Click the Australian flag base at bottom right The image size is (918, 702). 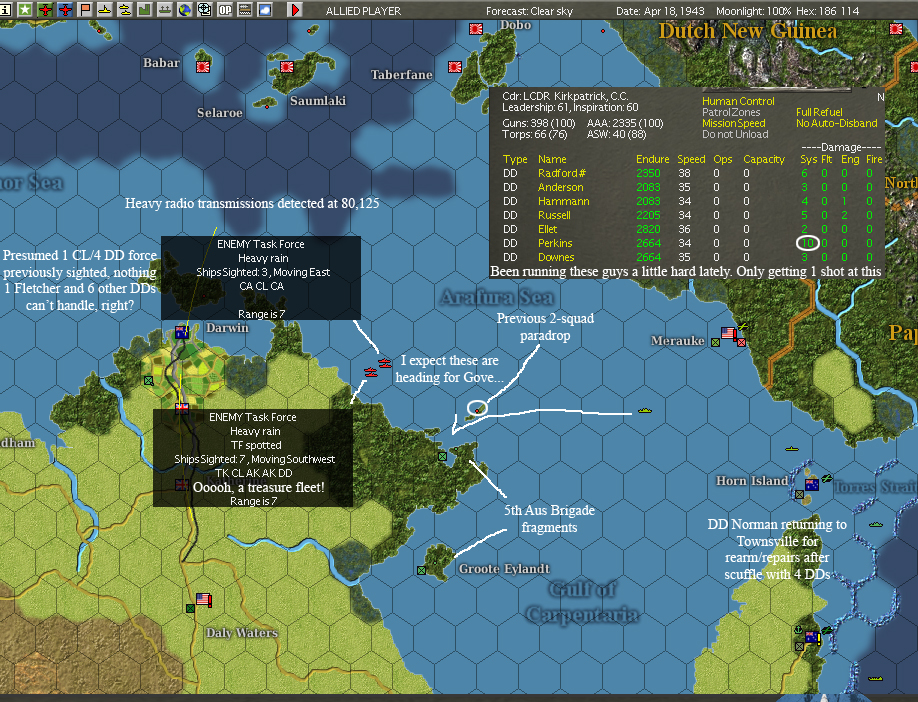pos(812,637)
